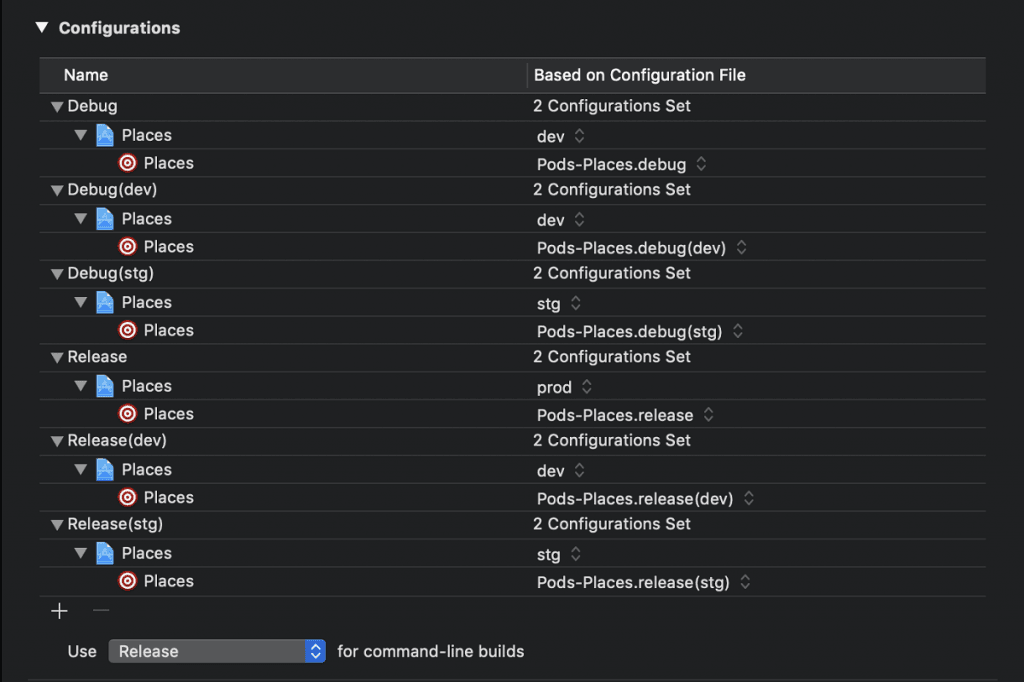
Task: Collapse Places project under Release(dev)
Action: pyautogui.click(x=80, y=470)
